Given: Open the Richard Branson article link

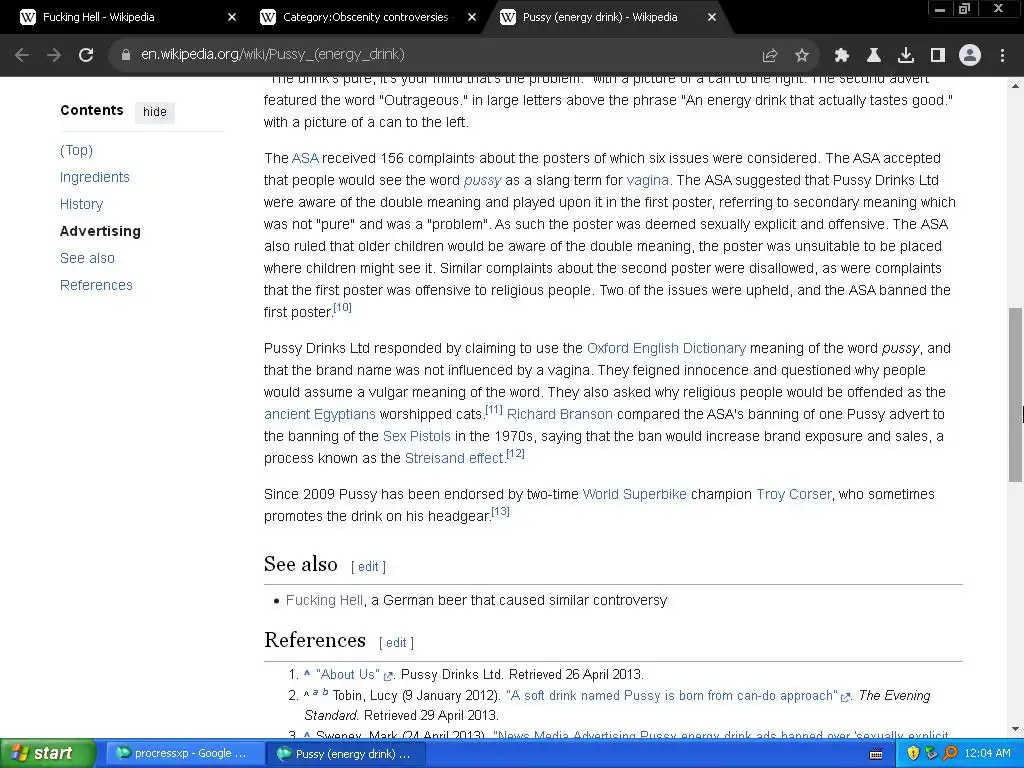Looking at the screenshot, I should [x=560, y=414].
